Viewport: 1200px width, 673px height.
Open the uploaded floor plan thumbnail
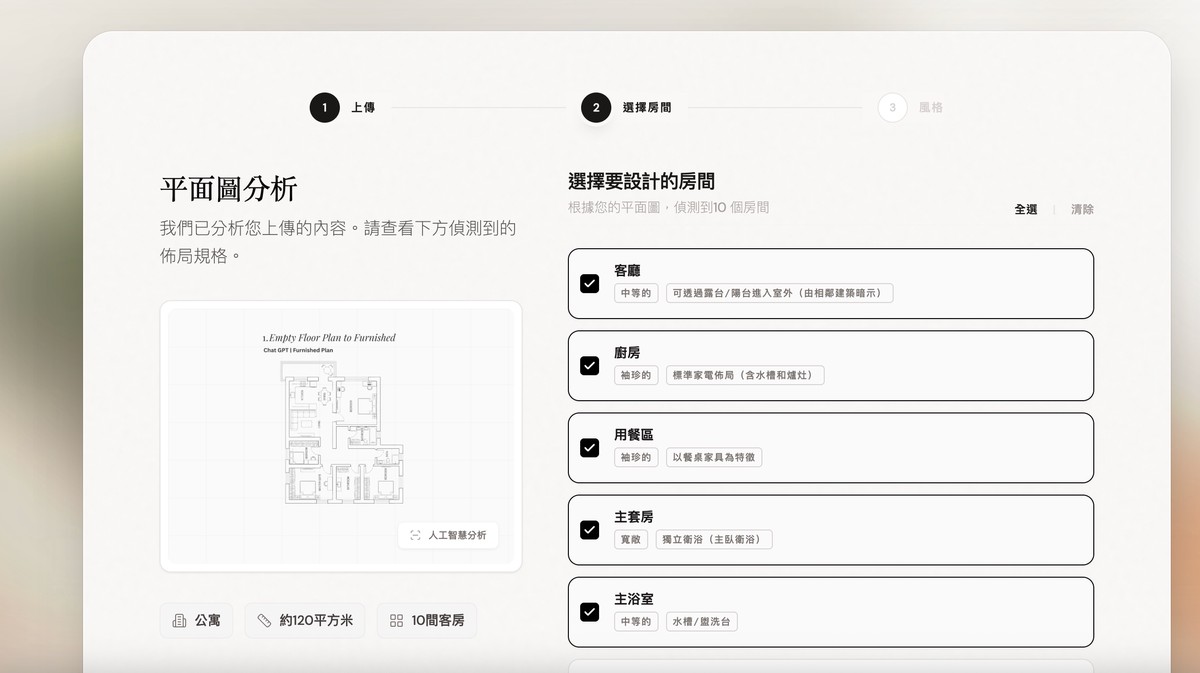point(340,420)
